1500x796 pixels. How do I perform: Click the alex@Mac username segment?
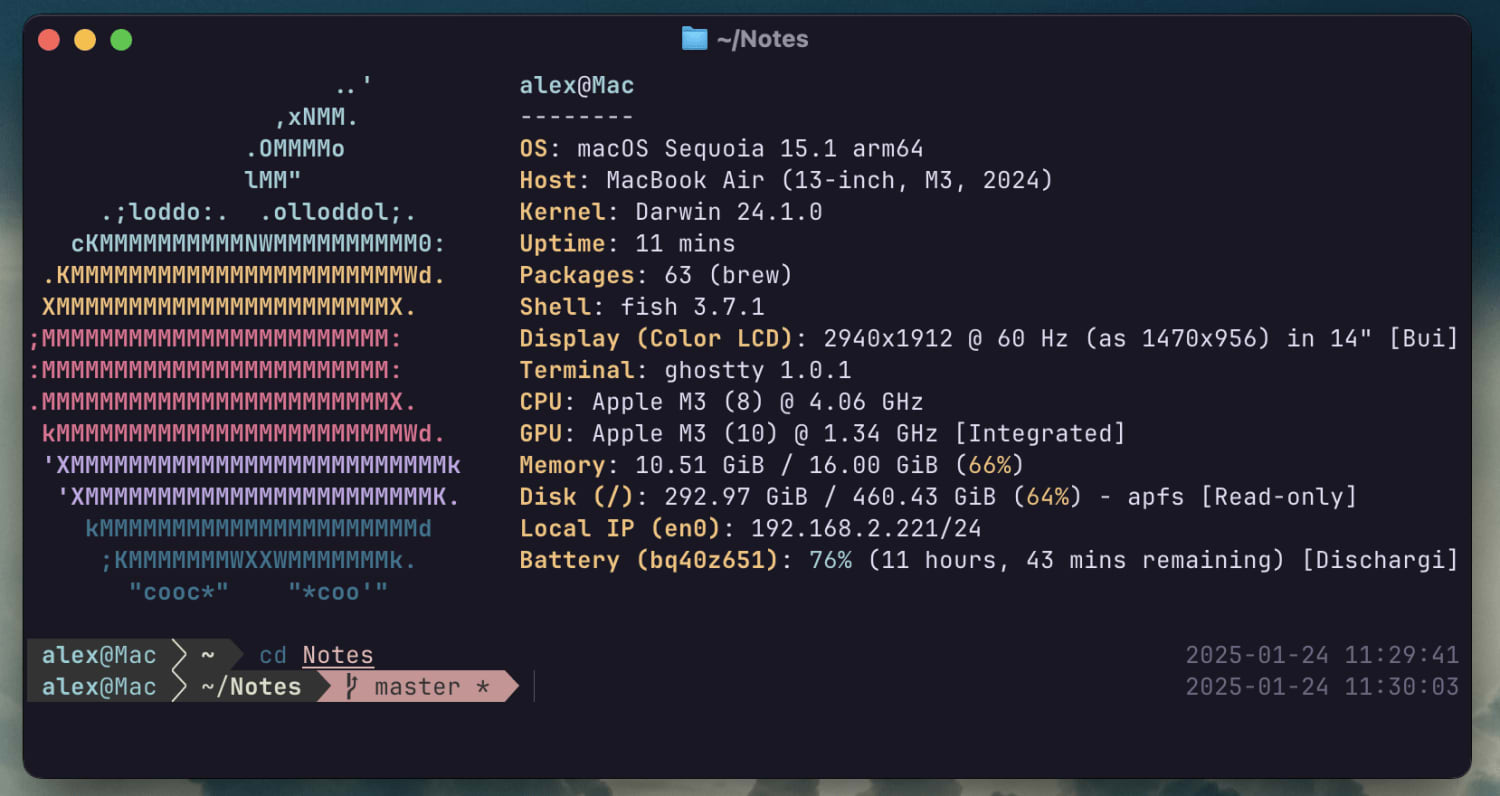[97, 655]
